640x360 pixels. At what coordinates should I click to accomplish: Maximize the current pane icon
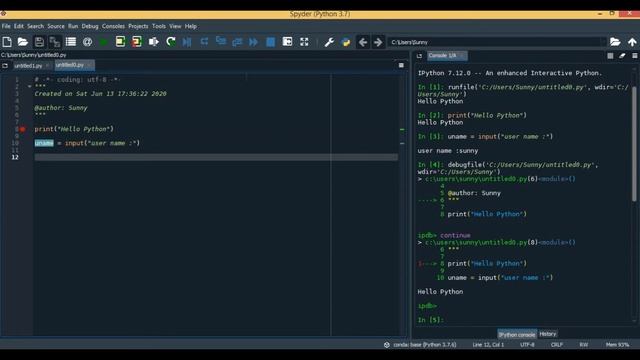tap(287, 42)
